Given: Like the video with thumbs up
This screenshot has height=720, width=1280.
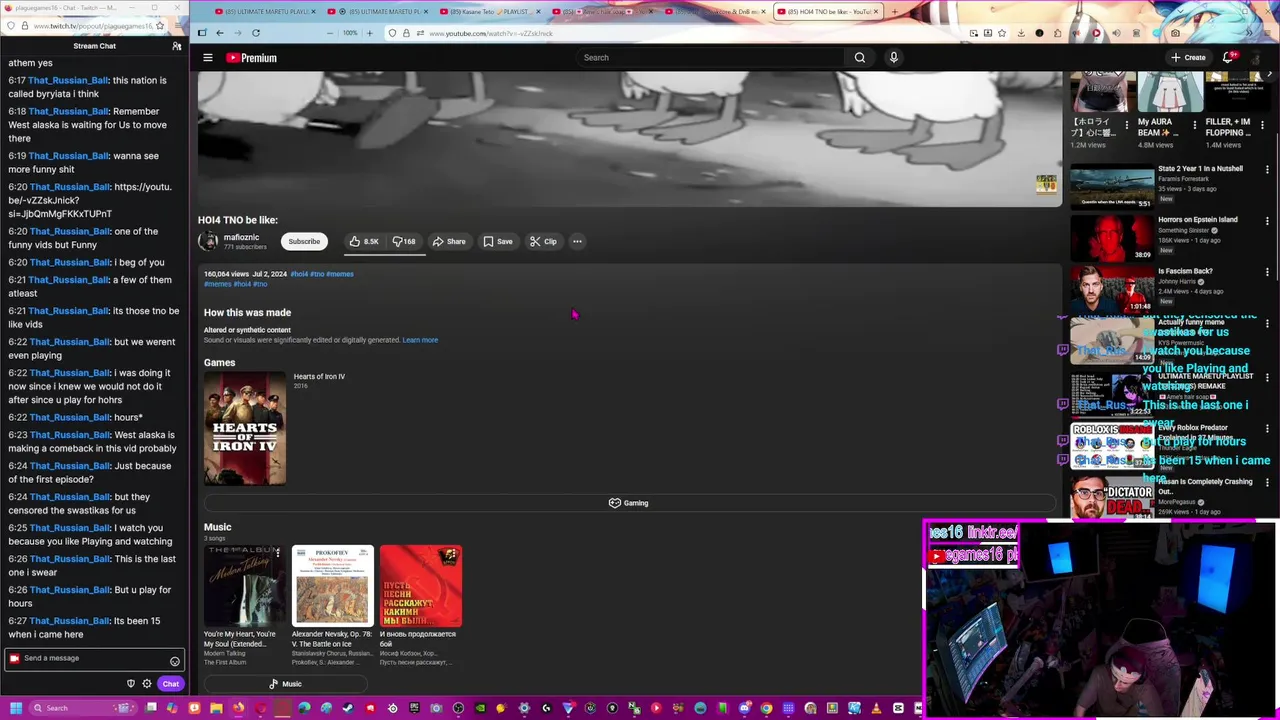Looking at the screenshot, I should (363, 241).
